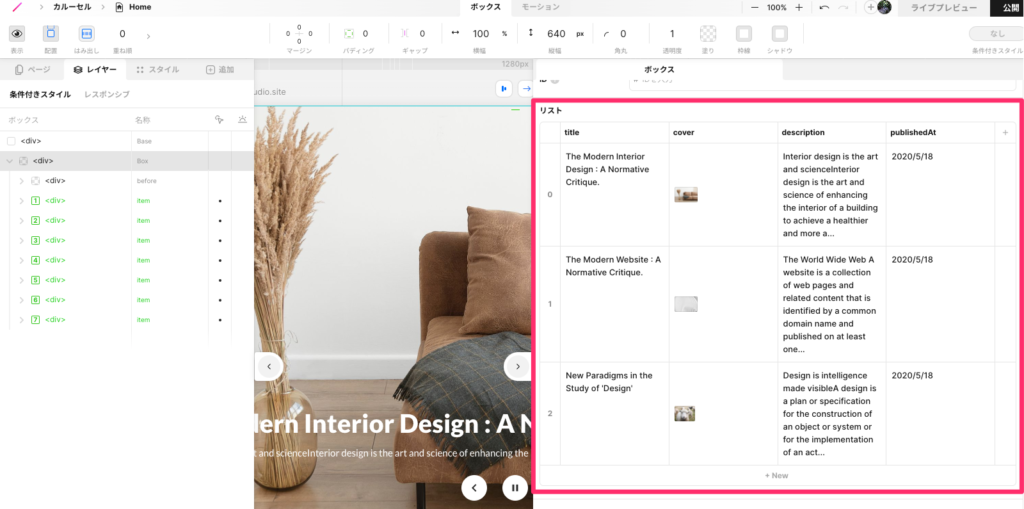Image resolution: width=1024 pixels, height=509 pixels.
Task: Expand the item layer numbered 1
Action: click(21, 201)
